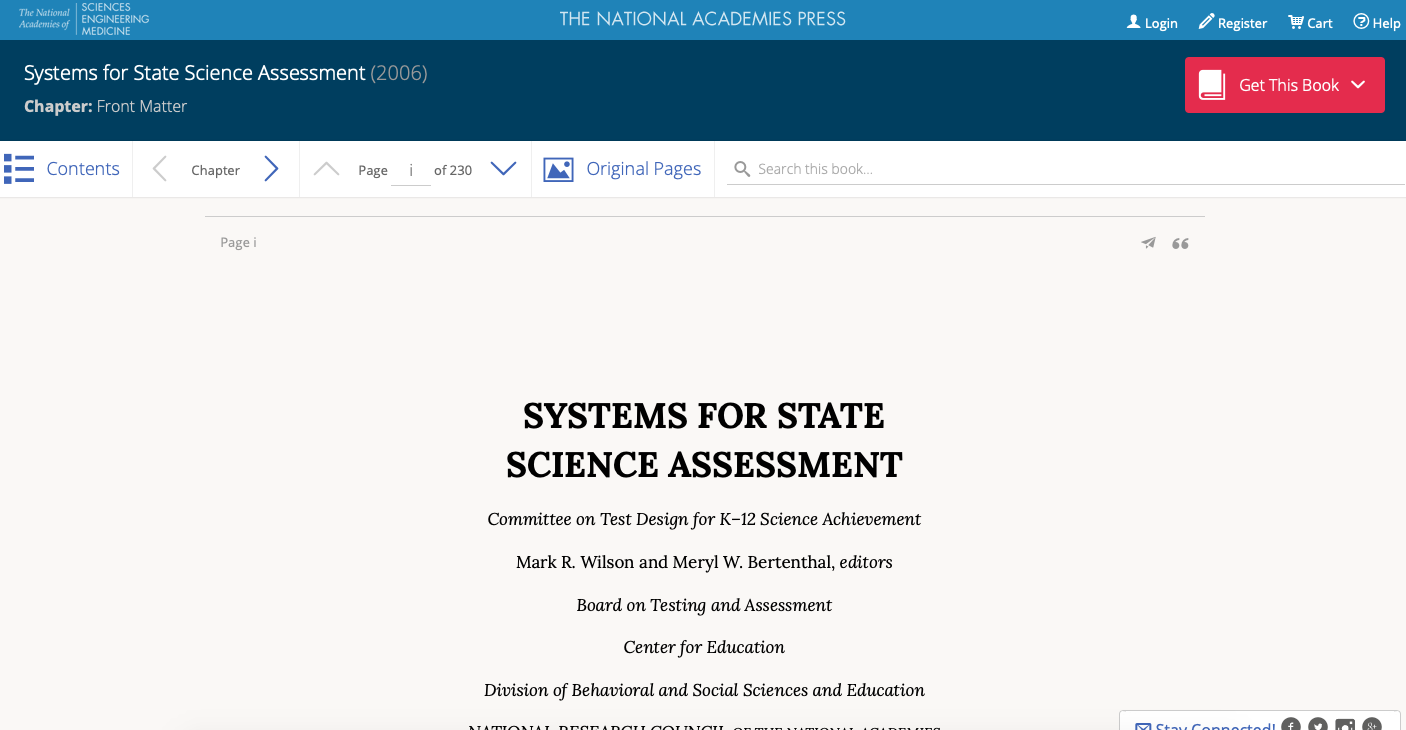Click 'Division of Behavioral and Social Sciences and Education'

click(704, 690)
